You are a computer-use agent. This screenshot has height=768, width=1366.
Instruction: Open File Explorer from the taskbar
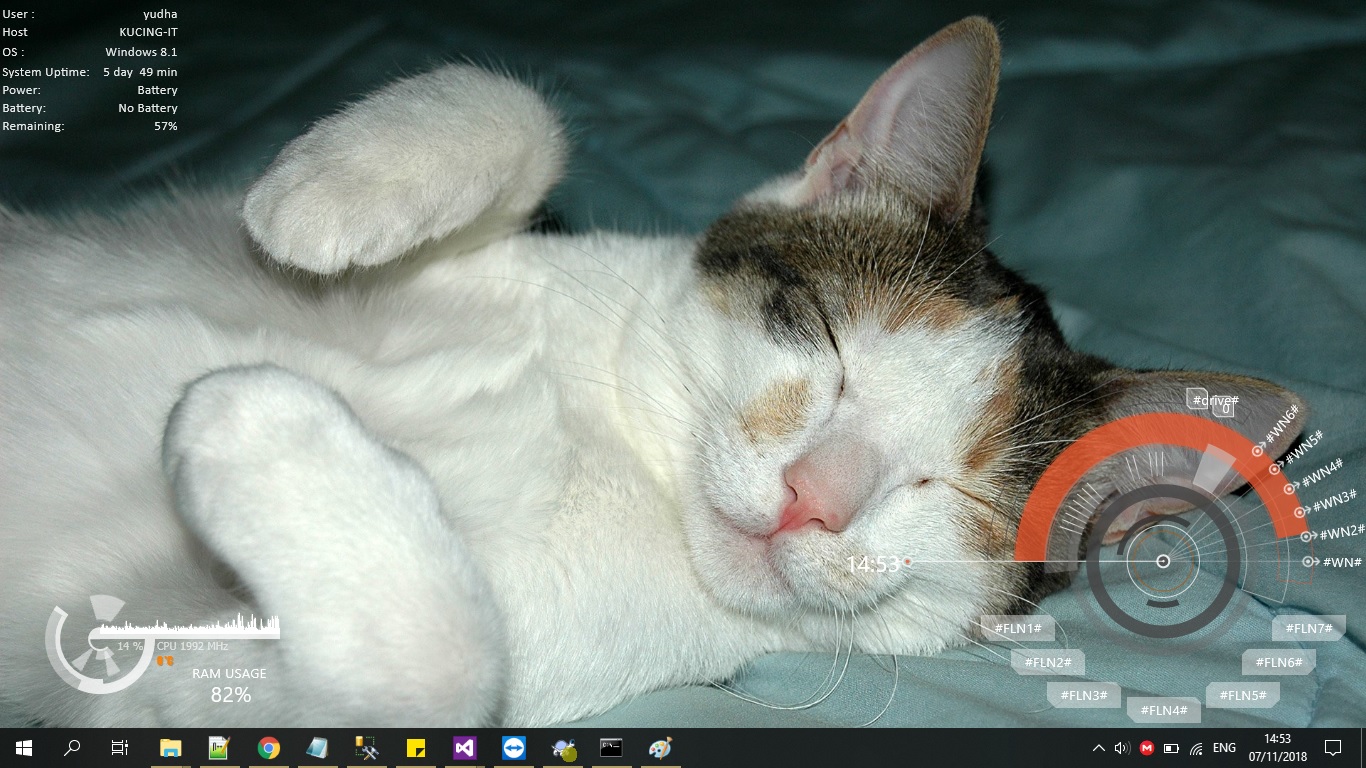point(170,747)
